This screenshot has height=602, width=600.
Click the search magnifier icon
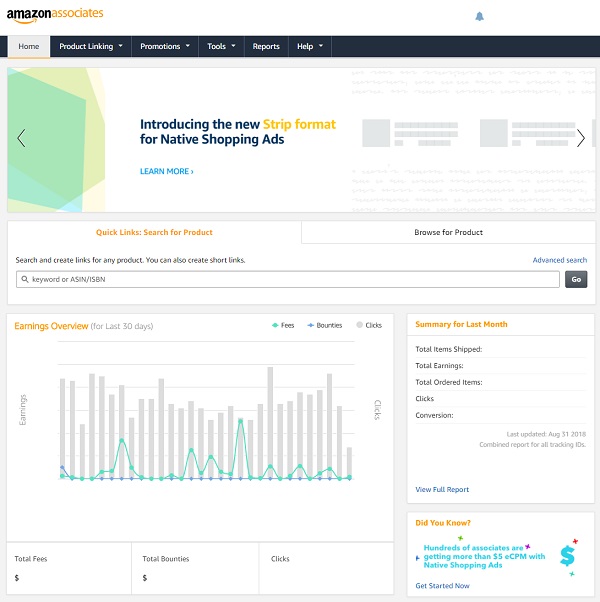pos(25,279)
